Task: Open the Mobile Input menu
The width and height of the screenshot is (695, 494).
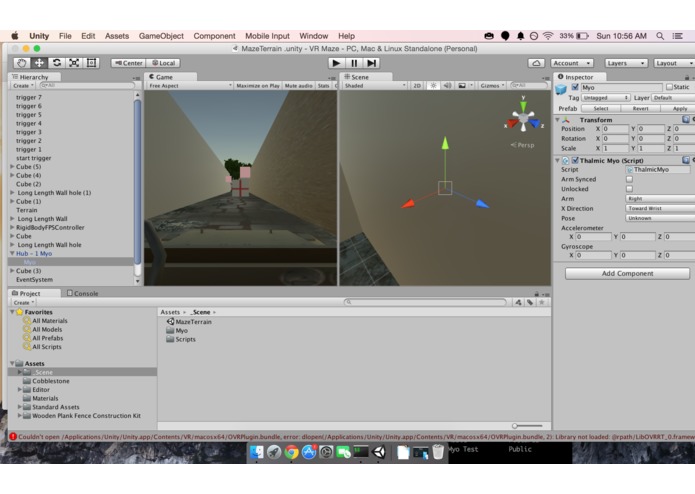Action: [x=267, y=36]
